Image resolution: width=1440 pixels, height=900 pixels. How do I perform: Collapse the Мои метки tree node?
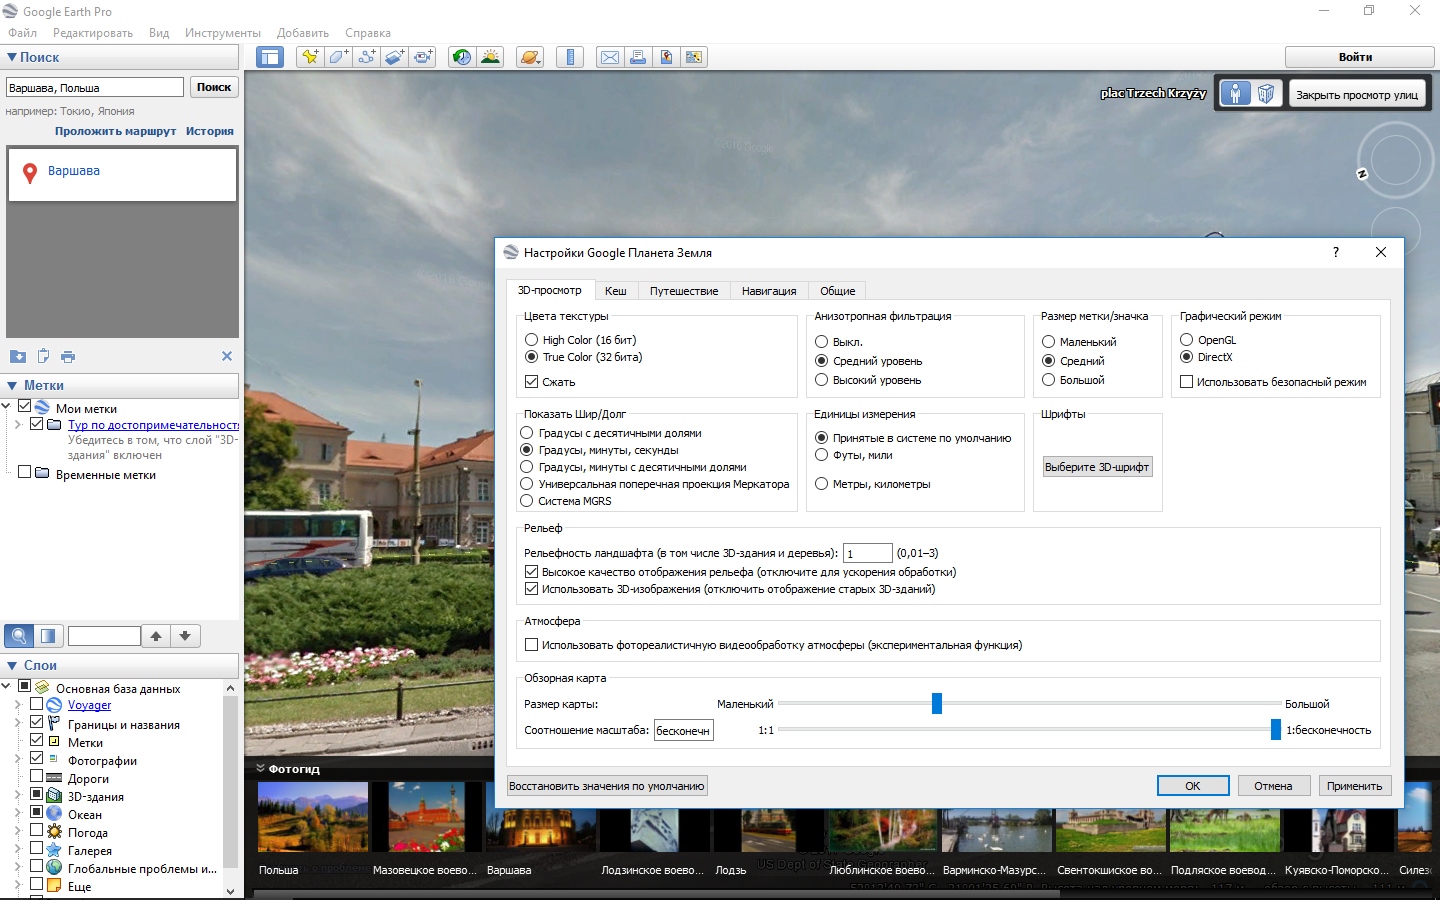coord(6,407)
